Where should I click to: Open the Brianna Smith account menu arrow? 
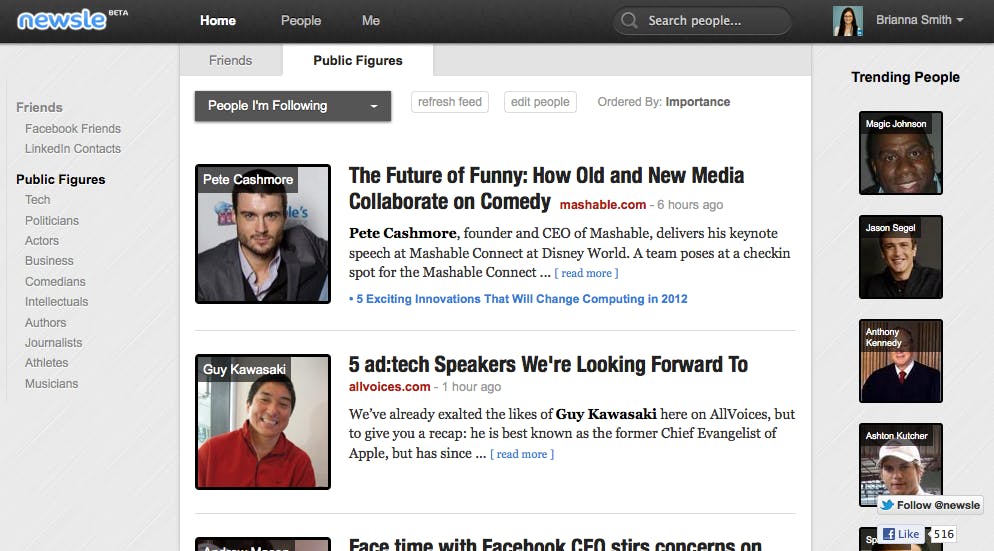pos(960,20)
